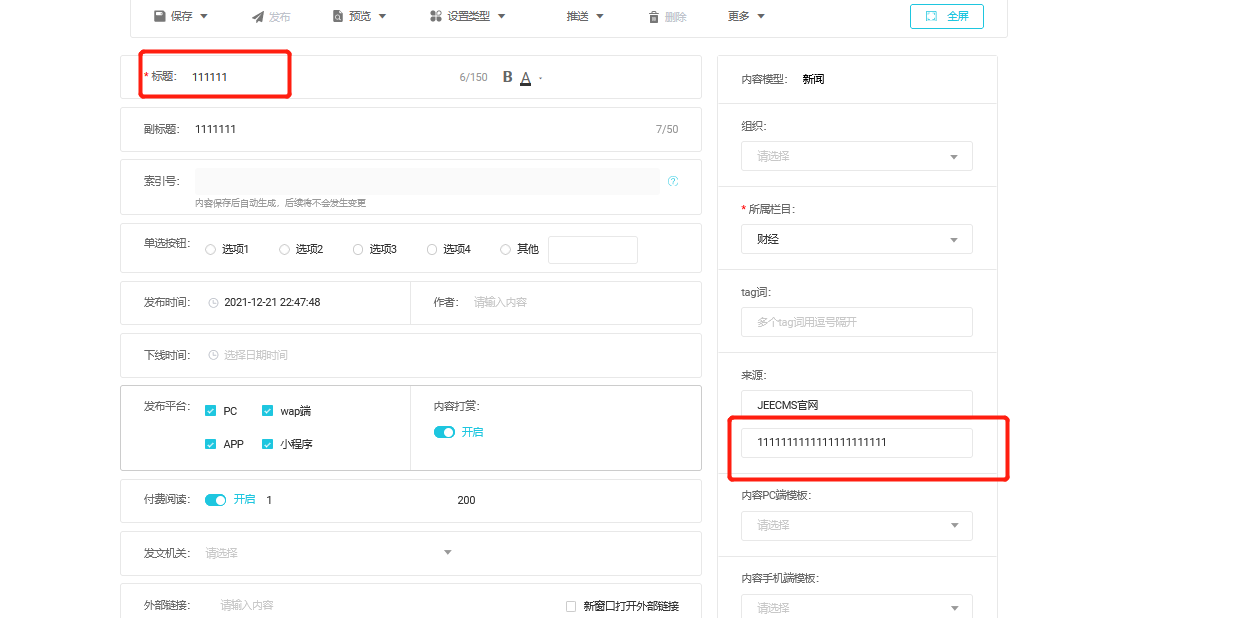The image size is (1253, 618).
Task: Click the subtitle field containing 1111111
Action: tap(420, 129)
